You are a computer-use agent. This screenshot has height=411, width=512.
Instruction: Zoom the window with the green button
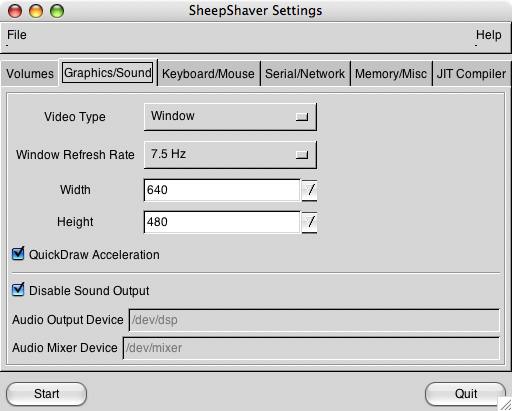click(x=57, y=11)
